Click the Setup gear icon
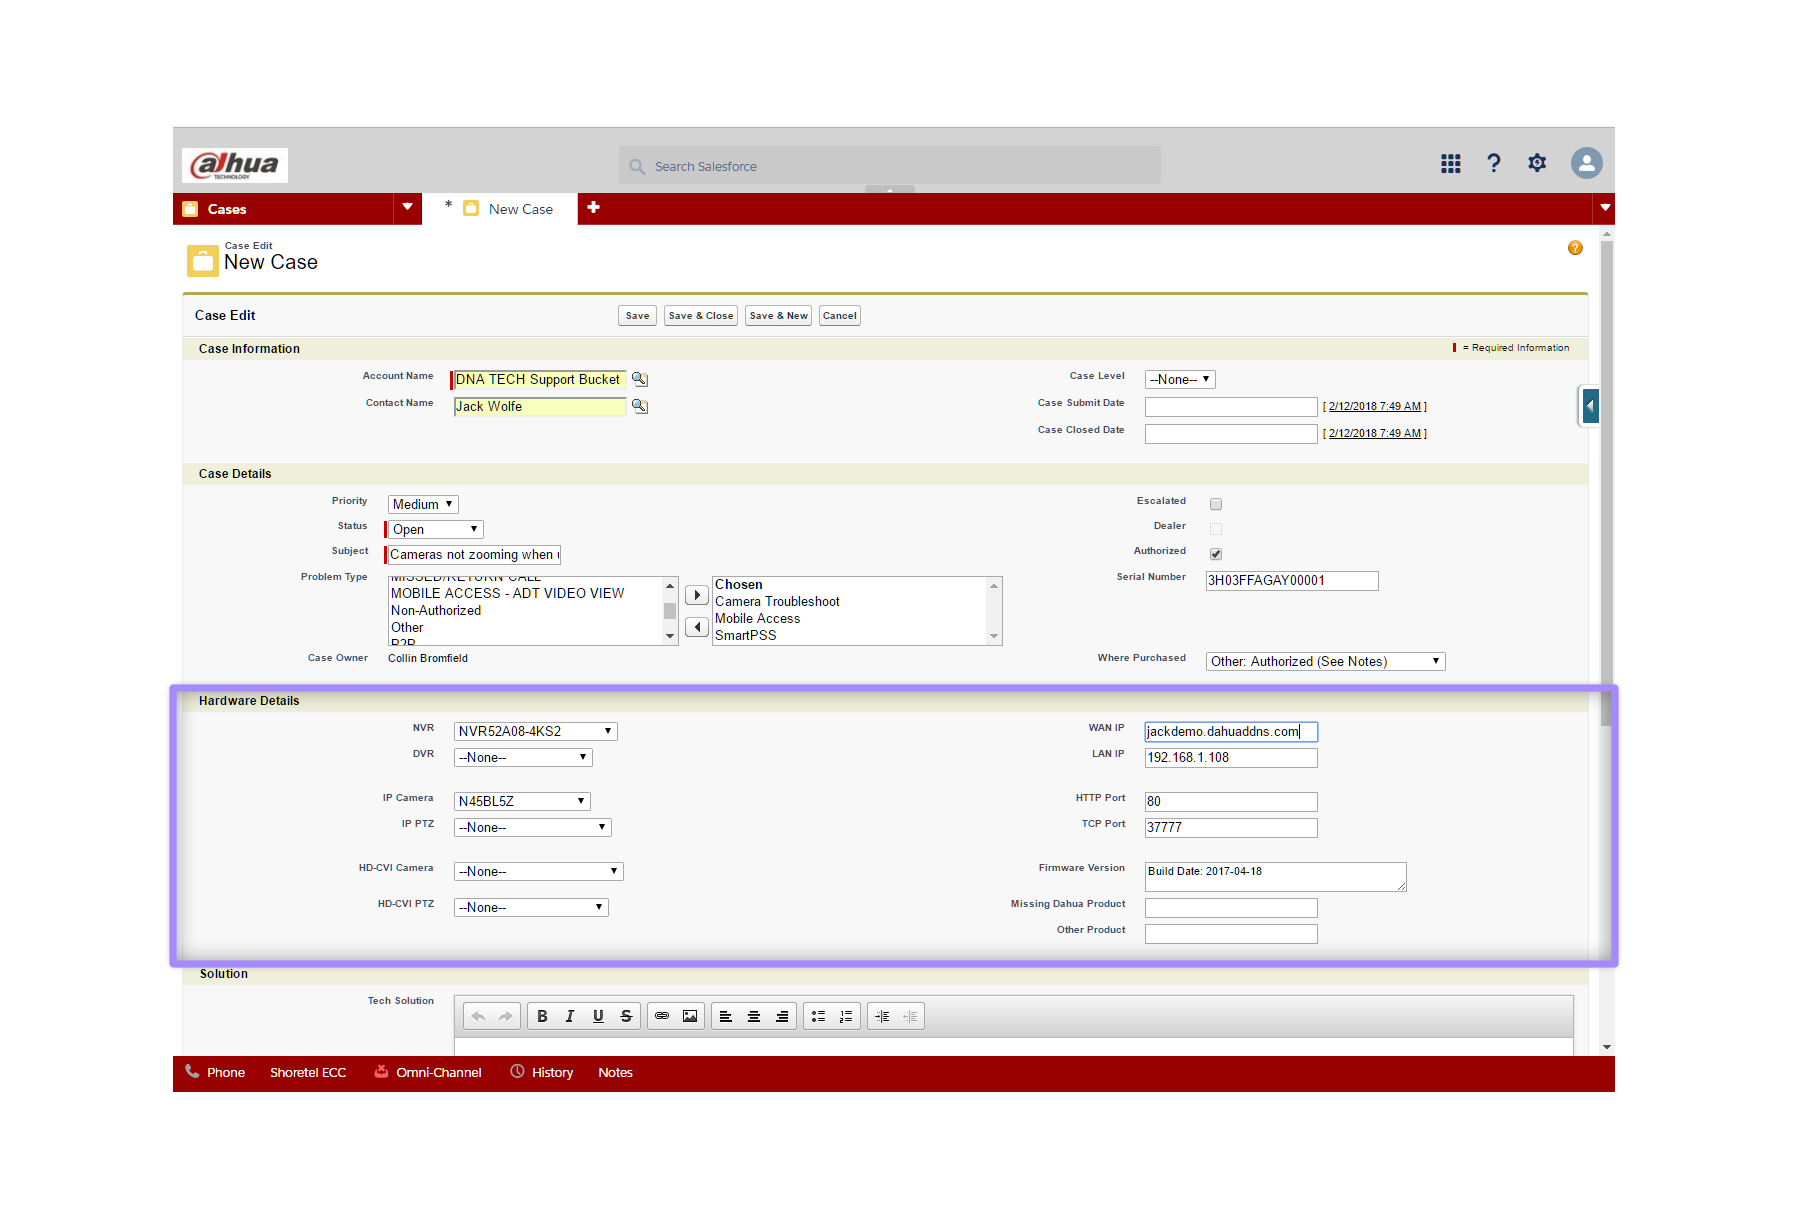 pos(1537,163)
